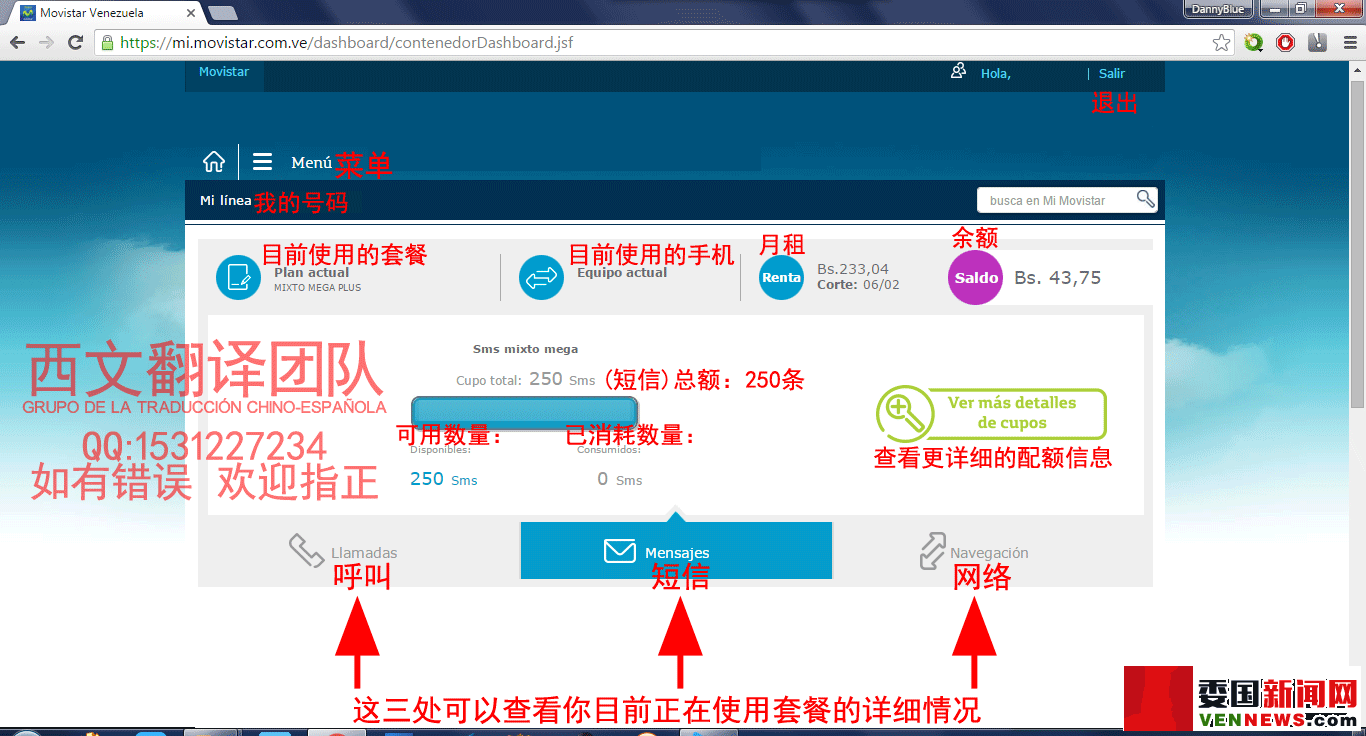Switch to the Mensajes tab

point(676,551)
